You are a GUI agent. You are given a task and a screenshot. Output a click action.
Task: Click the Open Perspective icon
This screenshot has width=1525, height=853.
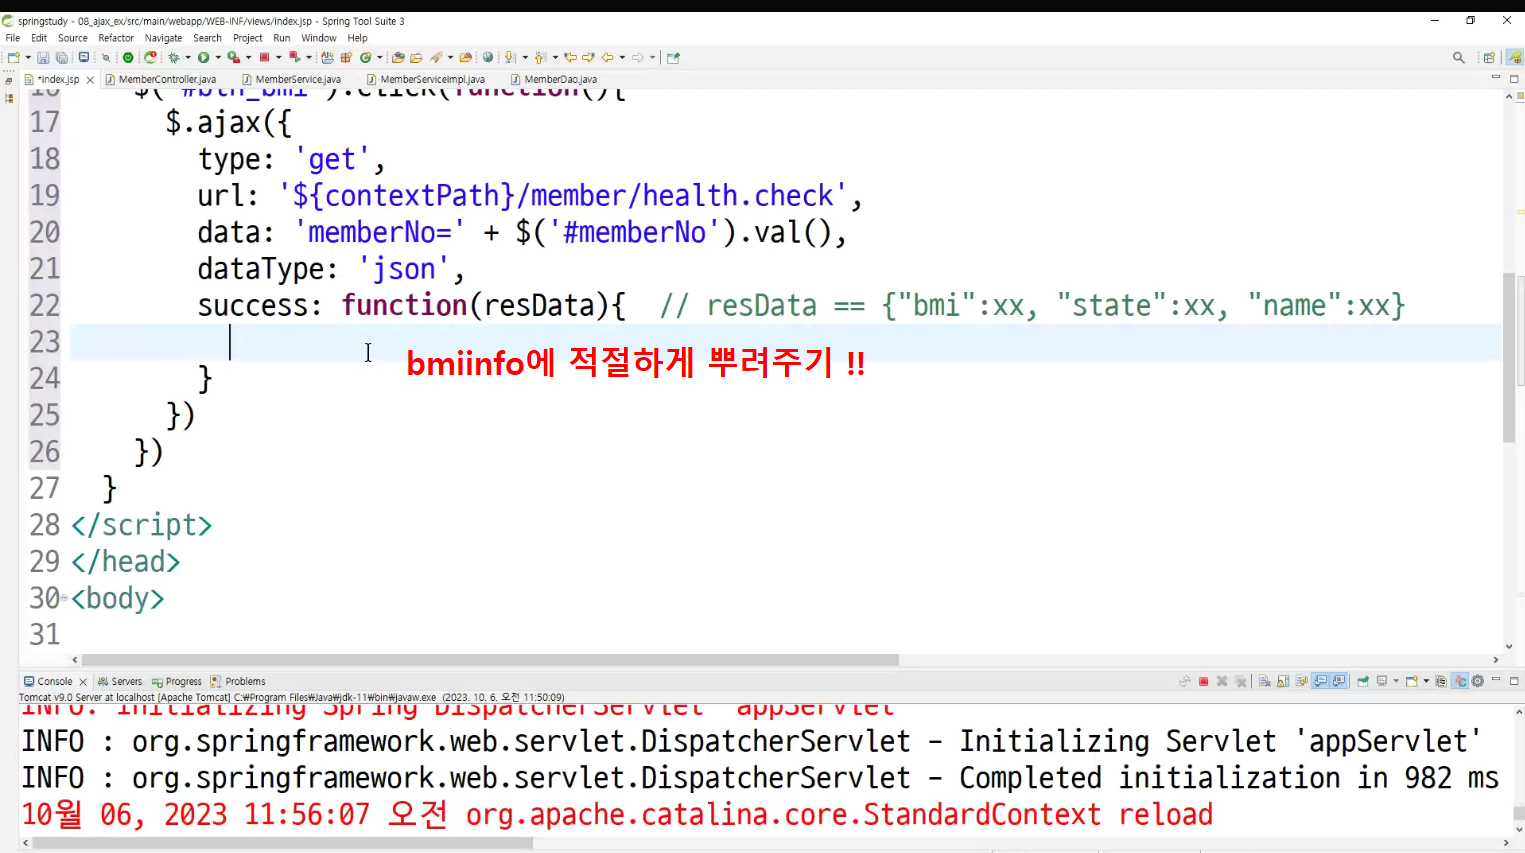pyautogui.click(x=1489, y=58)
